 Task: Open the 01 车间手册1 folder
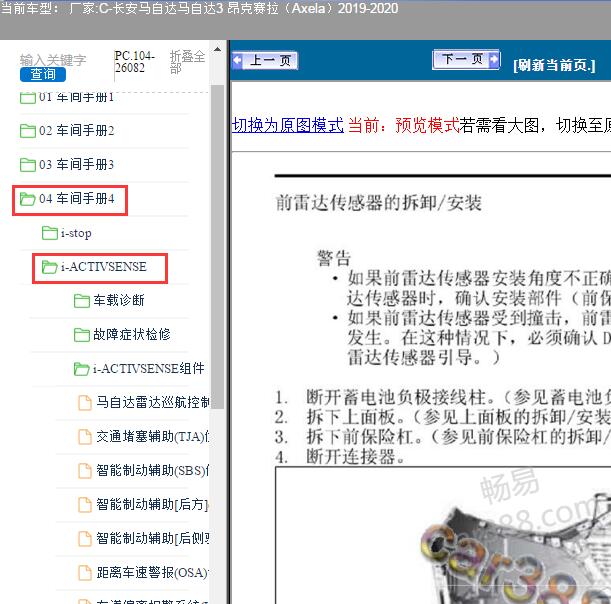(x=67, y=97)
